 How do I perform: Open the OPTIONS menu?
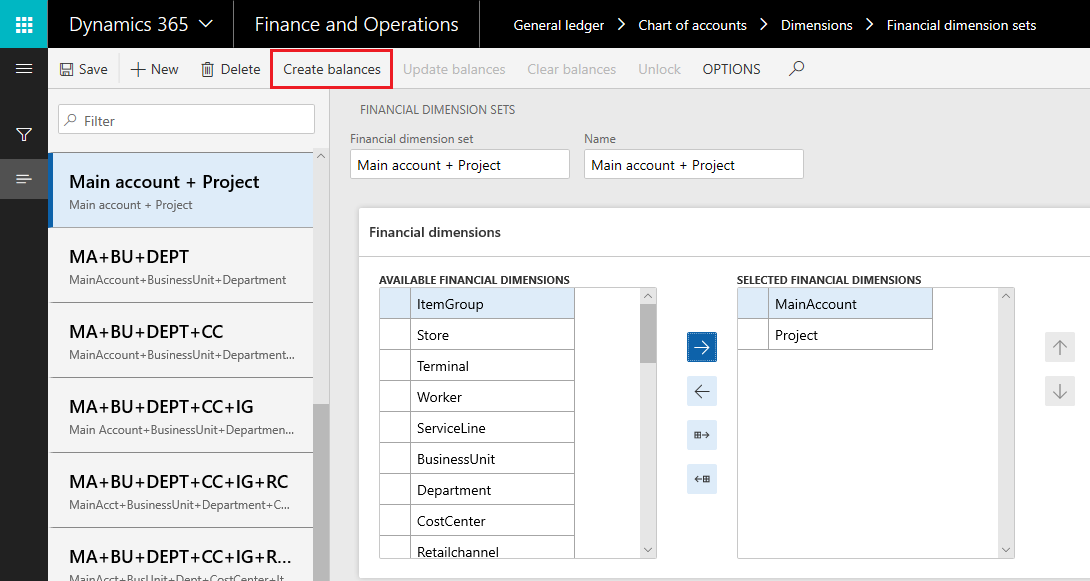pos(731,69)
